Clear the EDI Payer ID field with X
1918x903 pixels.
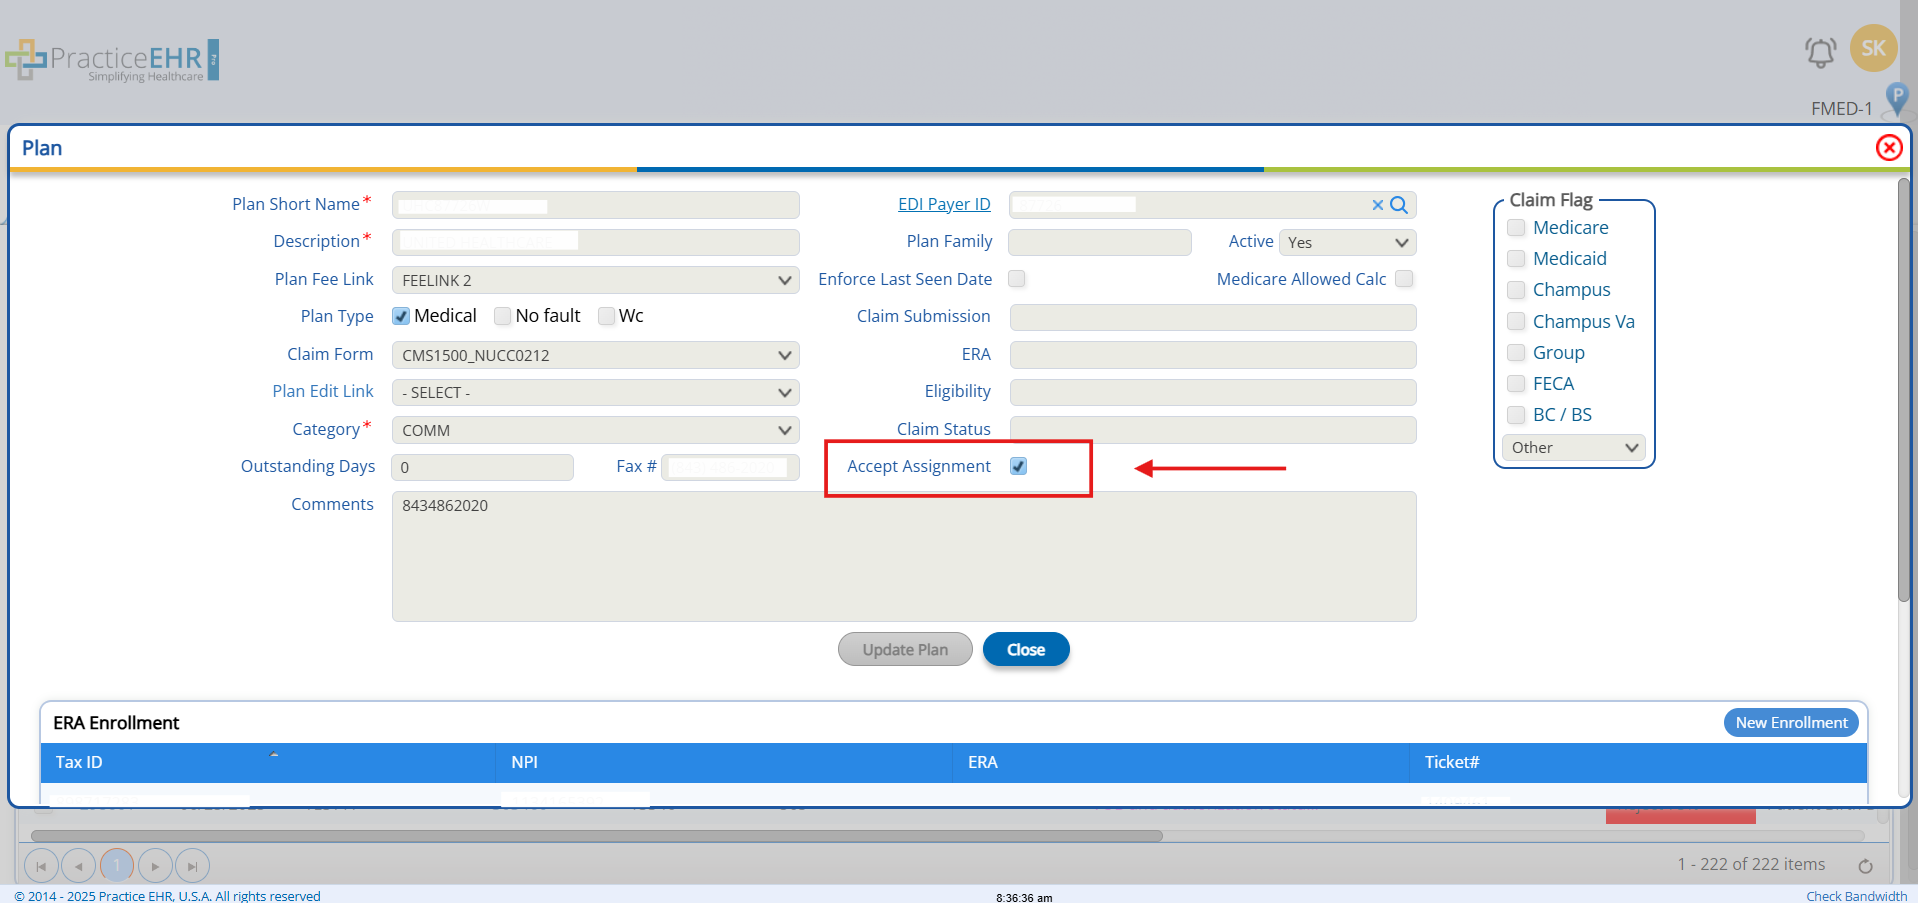(1377, 205)
